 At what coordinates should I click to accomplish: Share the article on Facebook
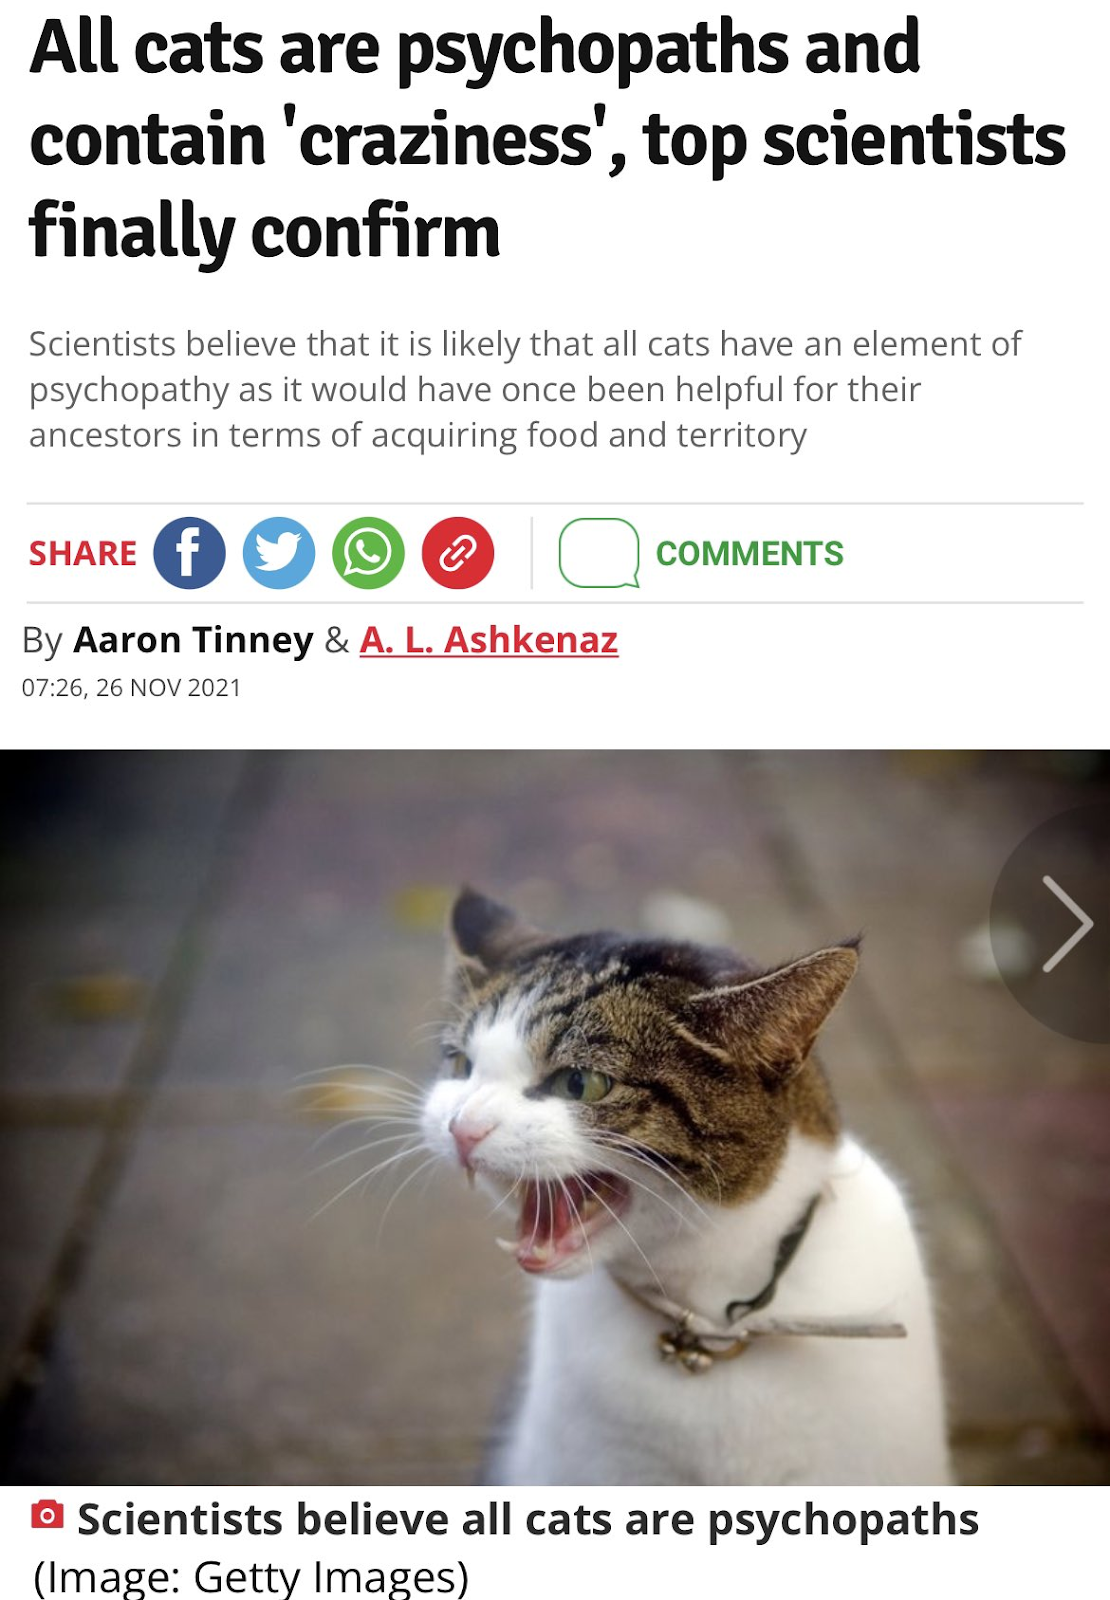189,553
